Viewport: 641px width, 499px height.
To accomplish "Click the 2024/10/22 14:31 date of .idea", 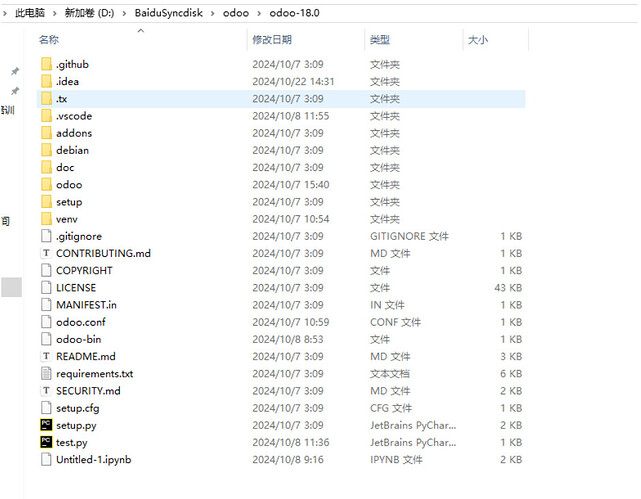I will (x=293, y=81).
